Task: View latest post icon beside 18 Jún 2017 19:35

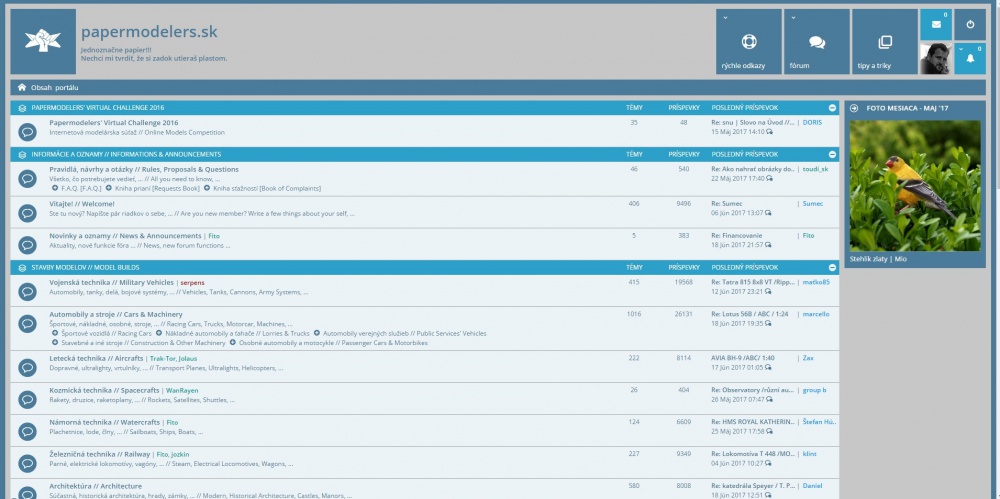Action: tap(769, 324)
